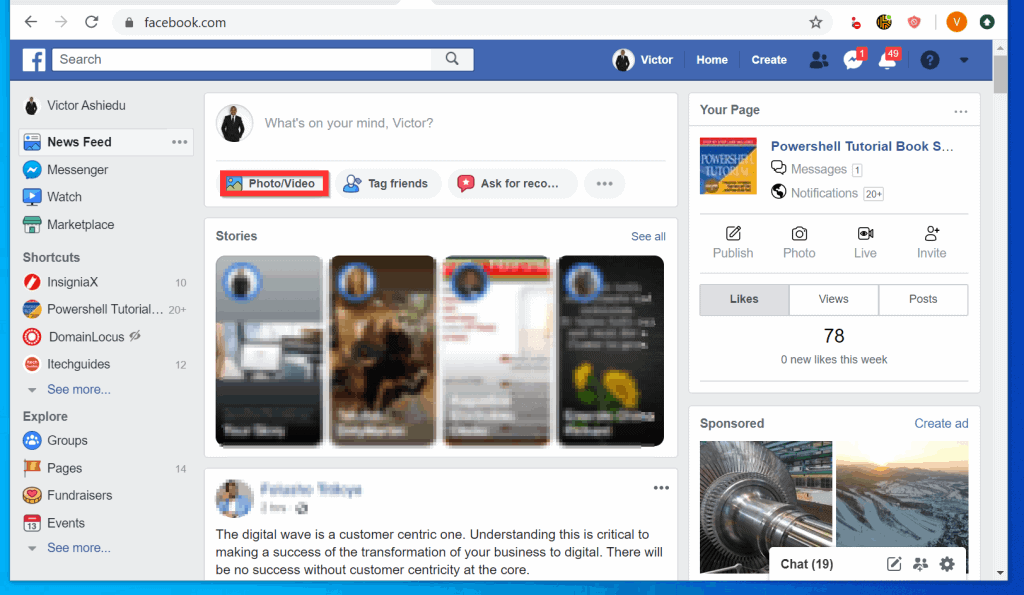Open the third story card

tap(496, 351)
